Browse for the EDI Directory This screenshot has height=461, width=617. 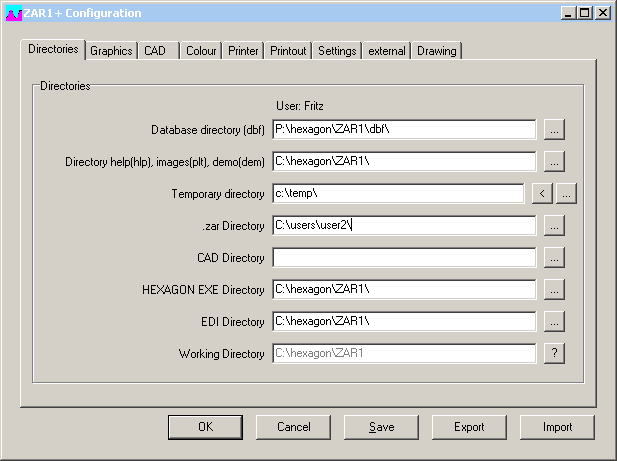(x=554, y=321)
